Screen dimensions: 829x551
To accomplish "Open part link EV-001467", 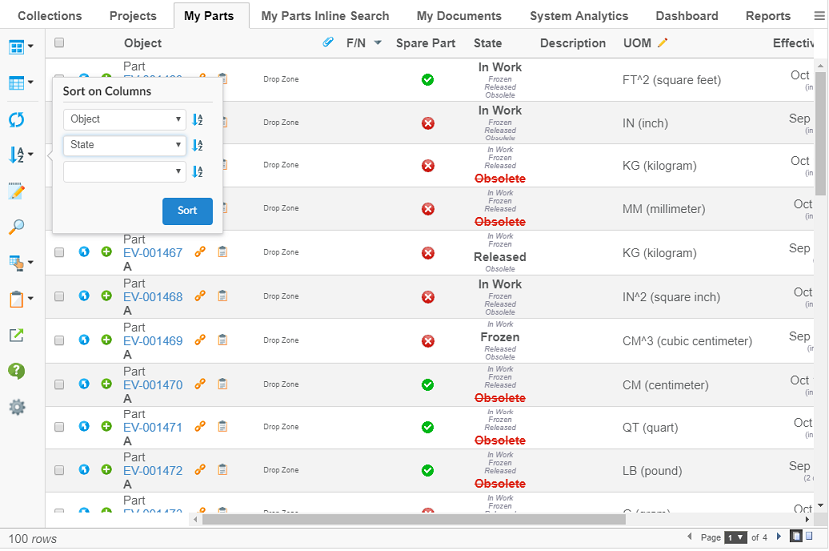I will [x=153, y=253].
